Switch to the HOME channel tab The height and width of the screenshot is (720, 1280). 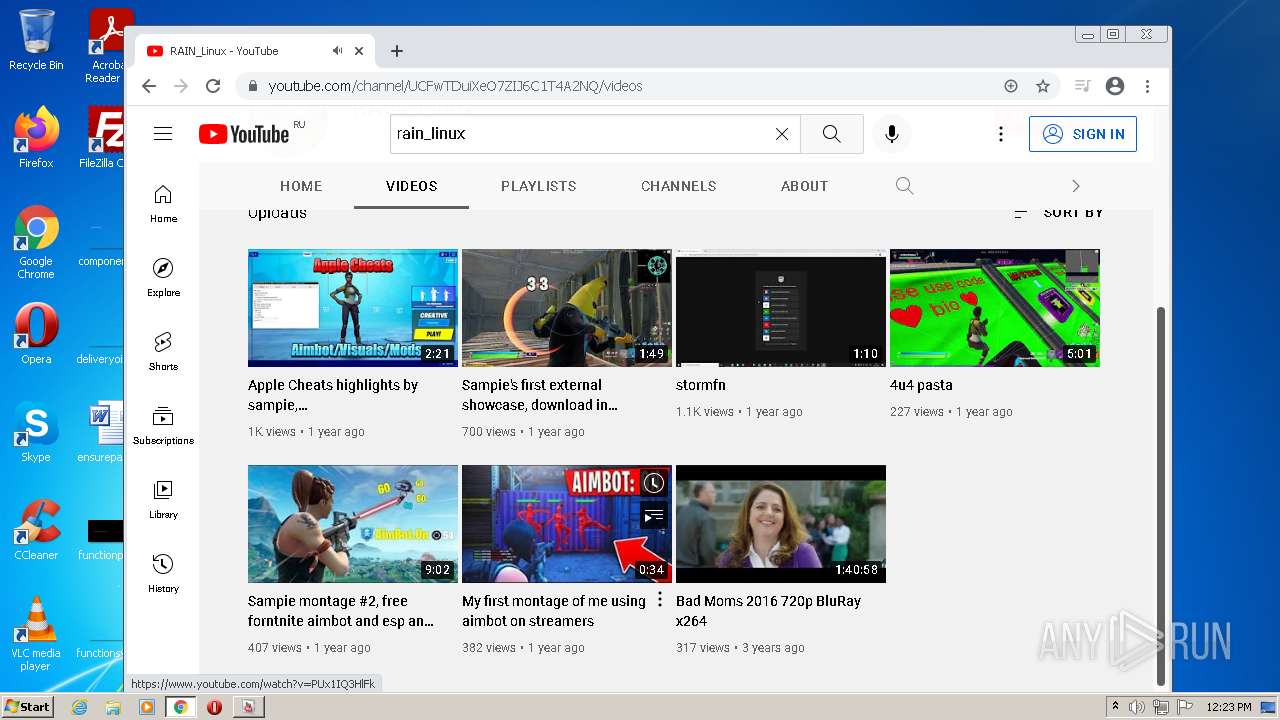tap(301, 186)
